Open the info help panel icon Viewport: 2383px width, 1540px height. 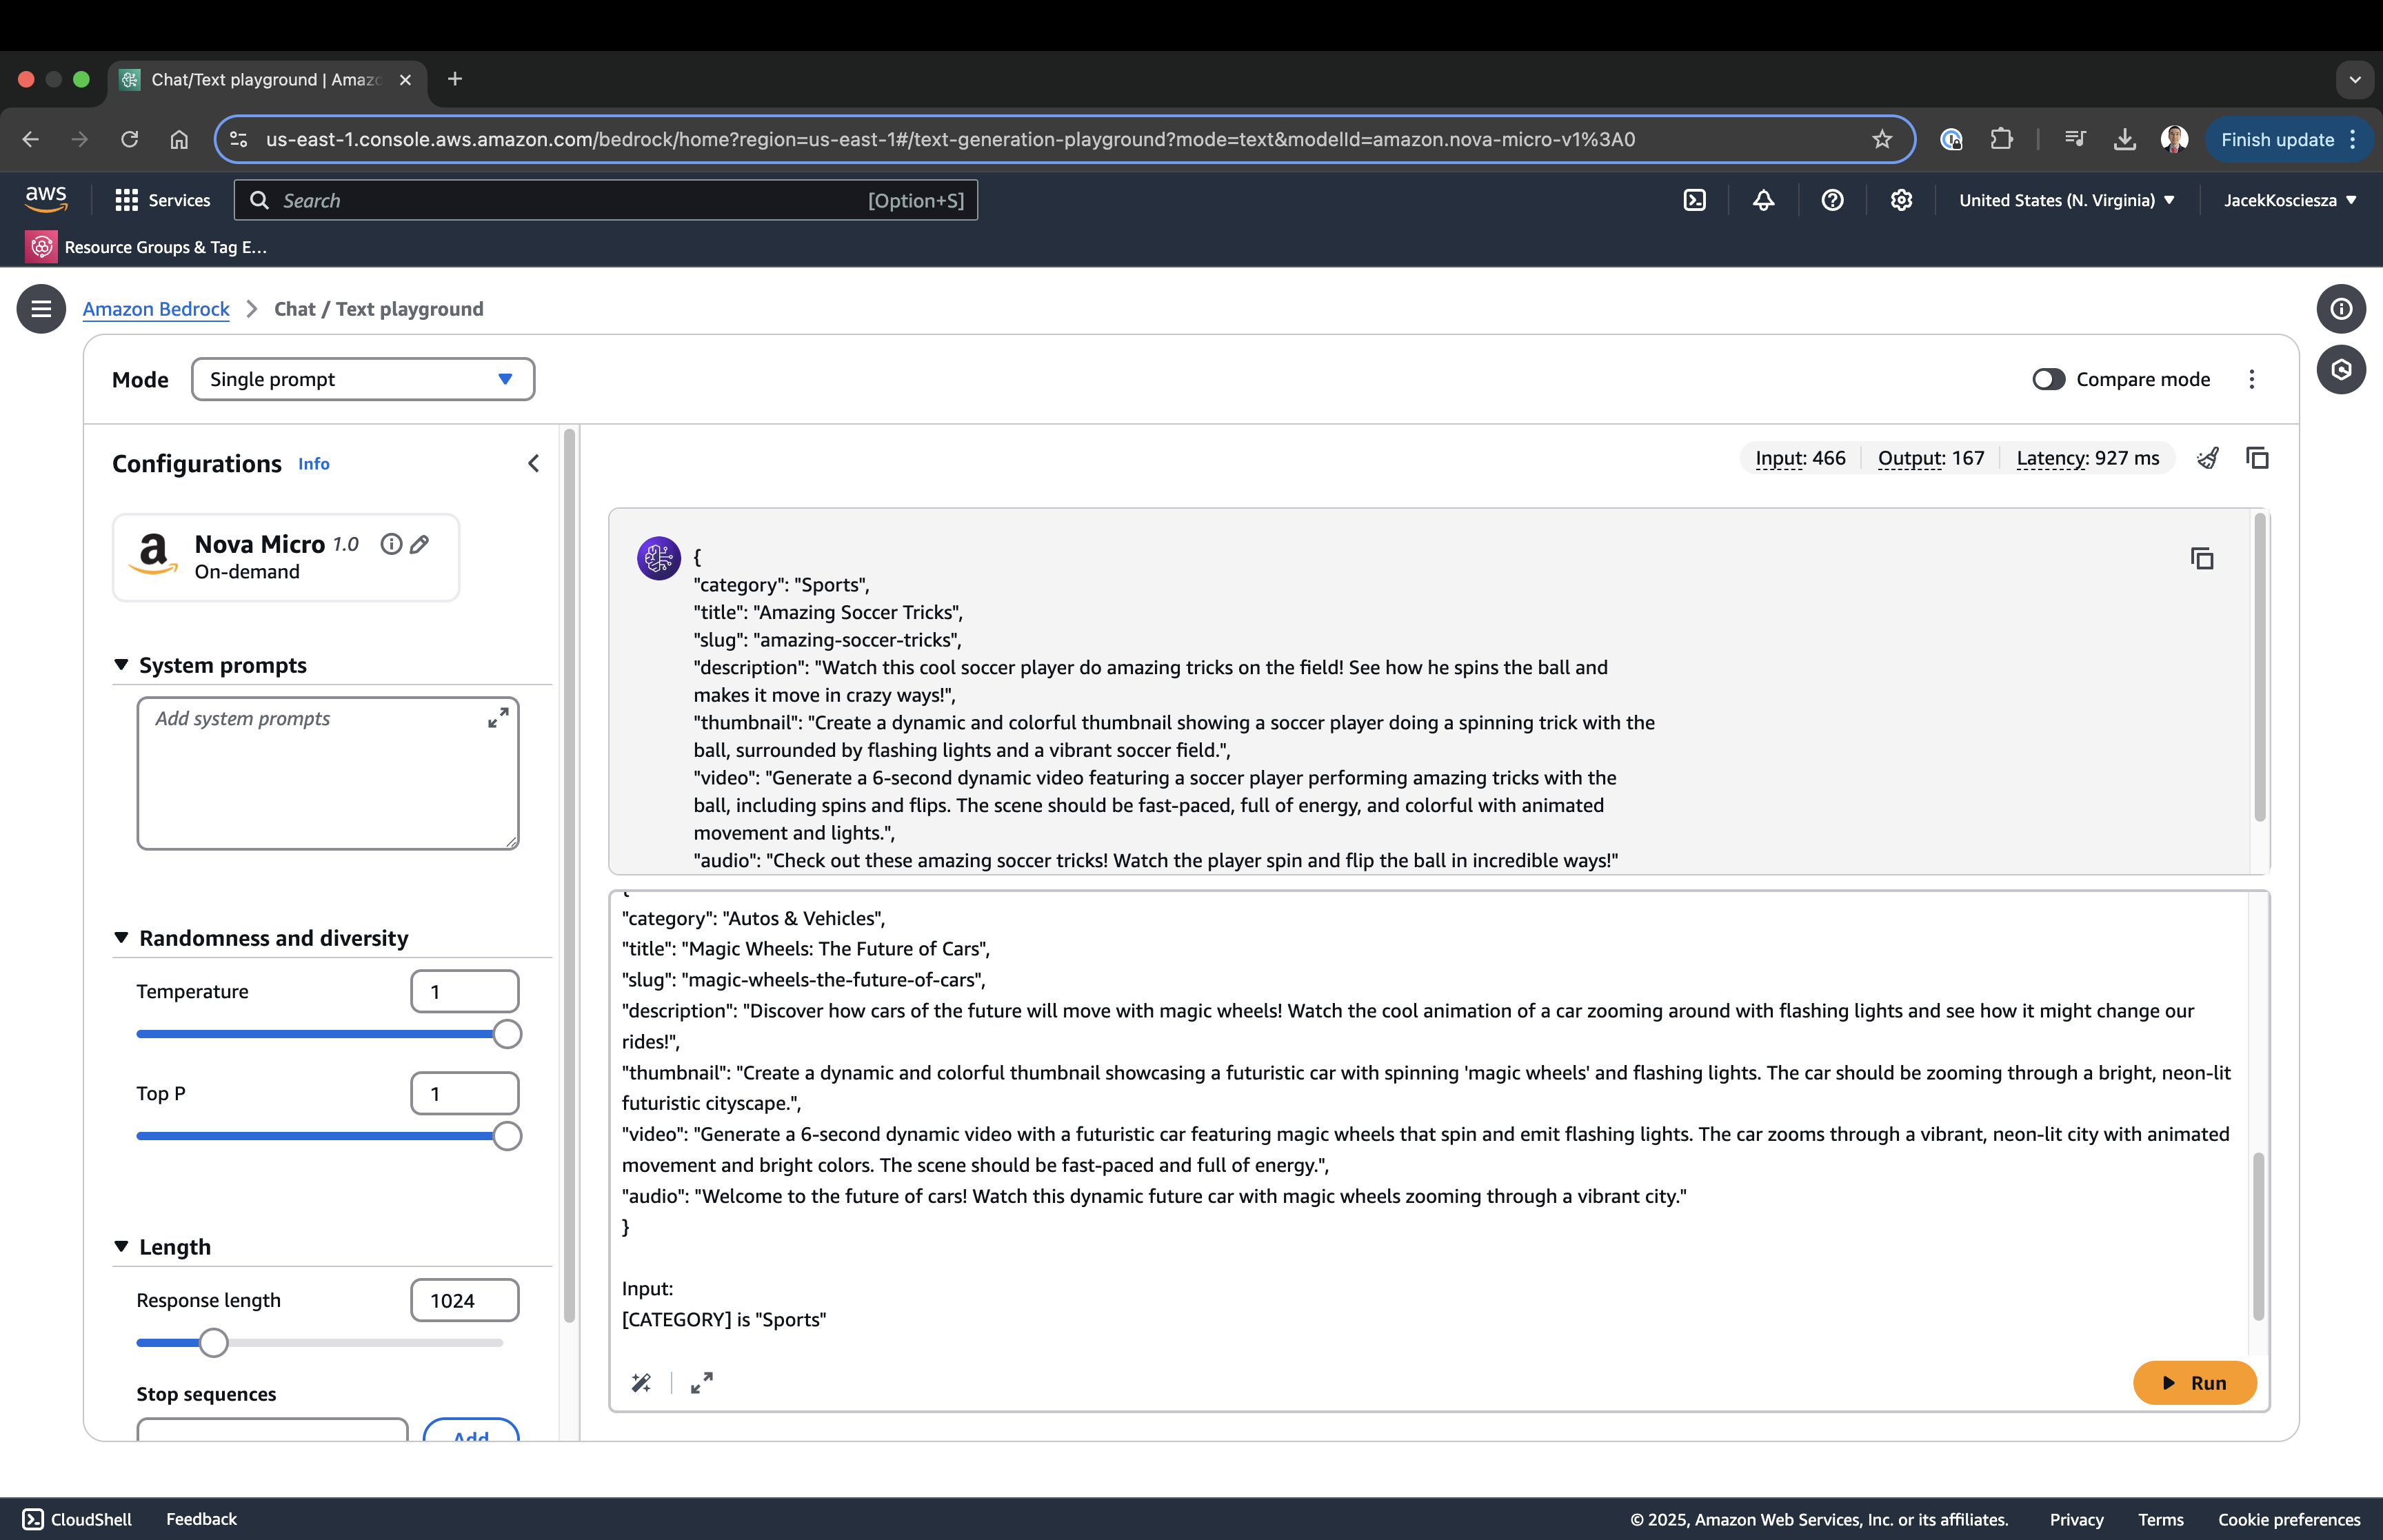click(2341, 309)
